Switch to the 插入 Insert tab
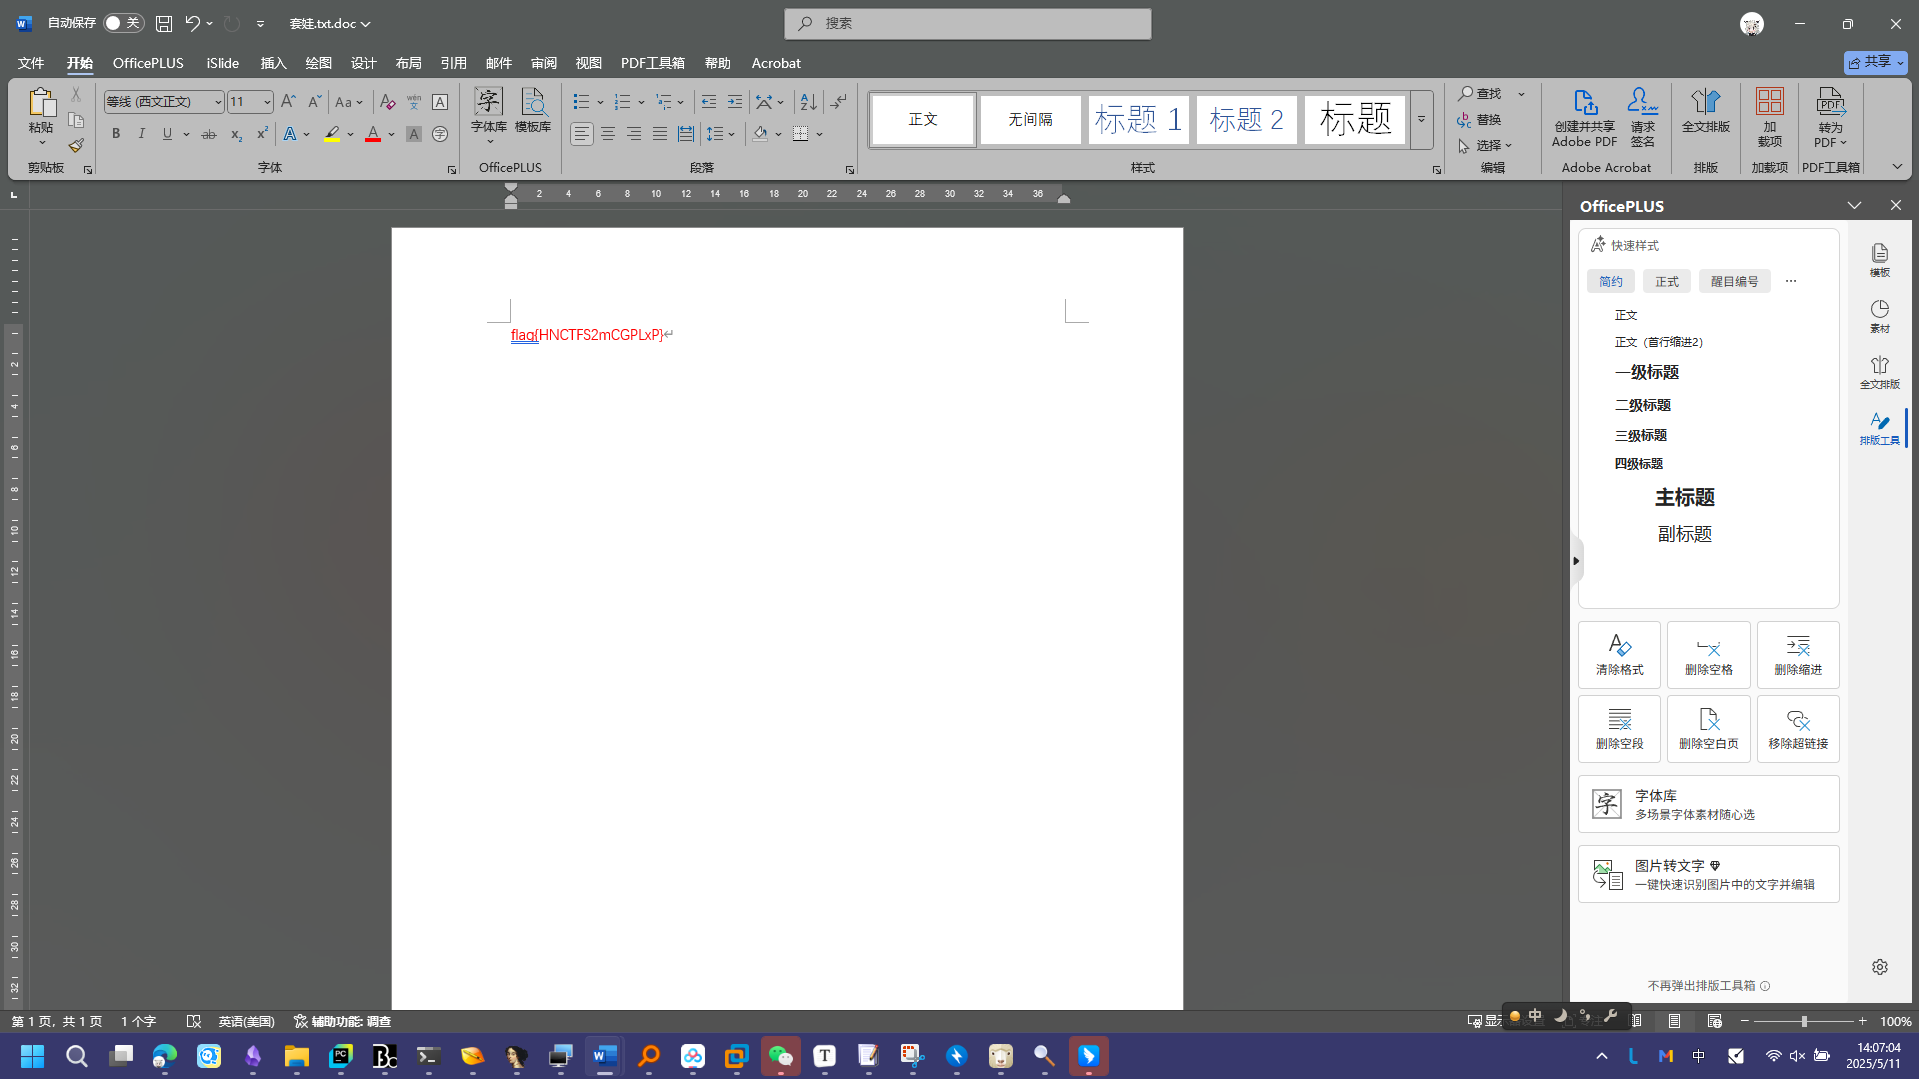Image resolution: width=1919 pixels, height=1079 pixels. (x=273, y=63)
